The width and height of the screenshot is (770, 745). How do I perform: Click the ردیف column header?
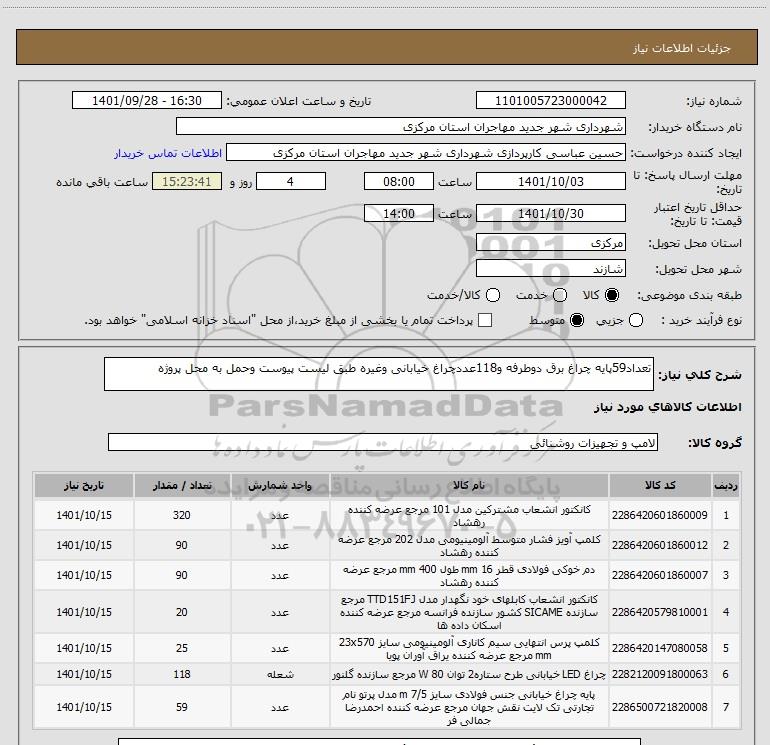(726, 485)
